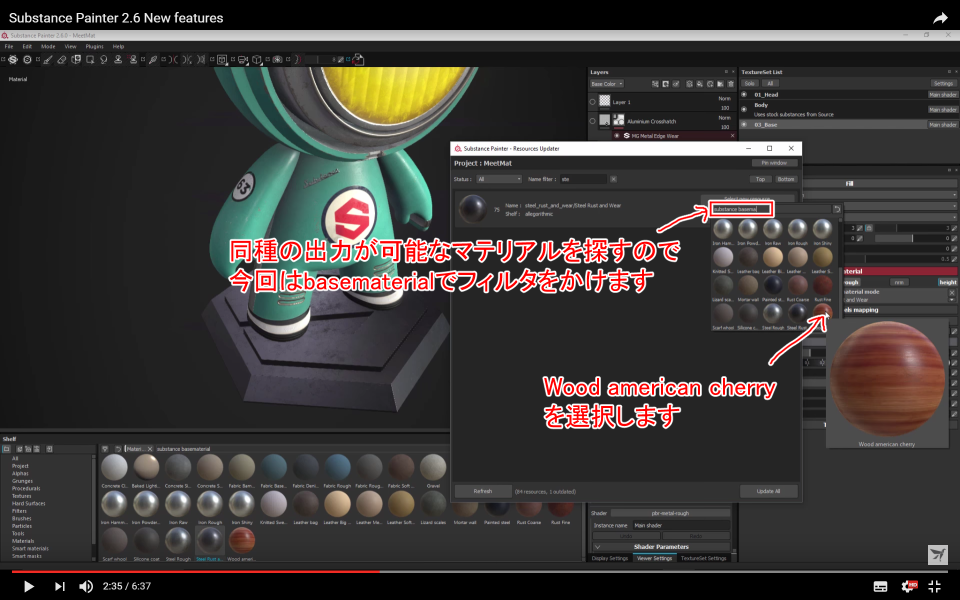Toggle the MG Metal Edge Wear visibility
This screenshot has width=960, height=600.
click(x=617, y=136)
